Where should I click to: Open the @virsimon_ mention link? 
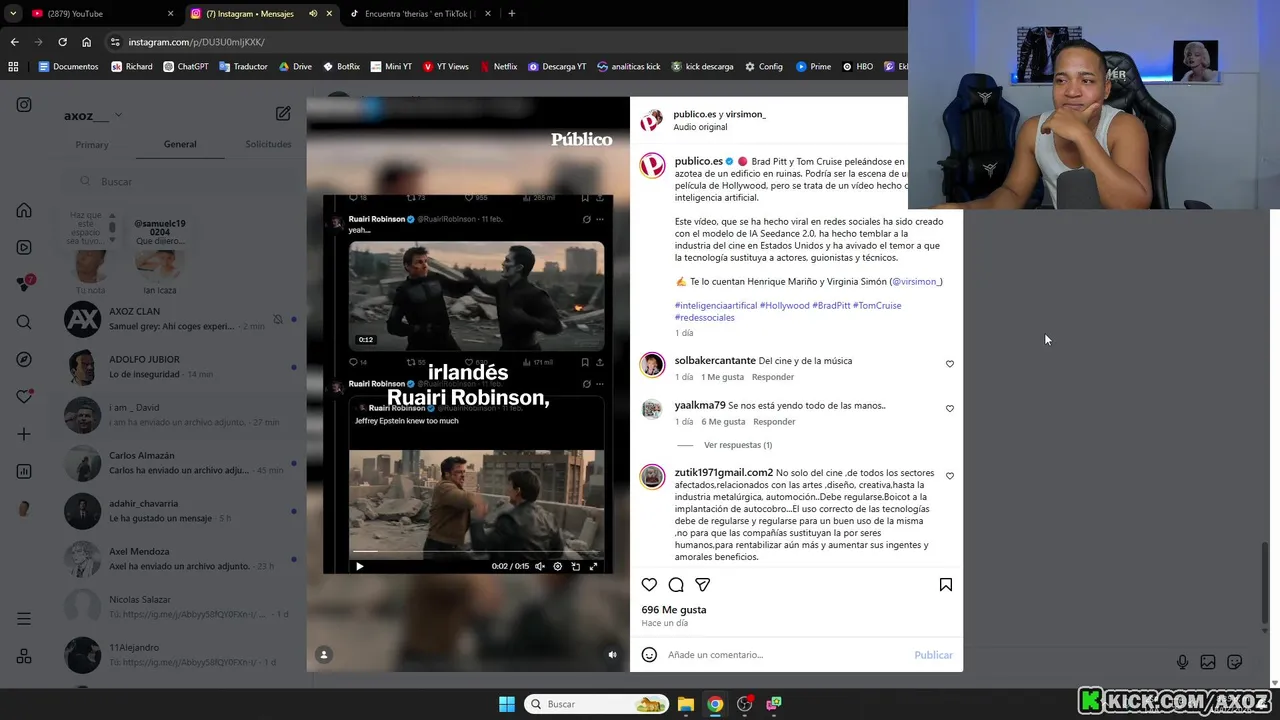(x=916, y=281)
